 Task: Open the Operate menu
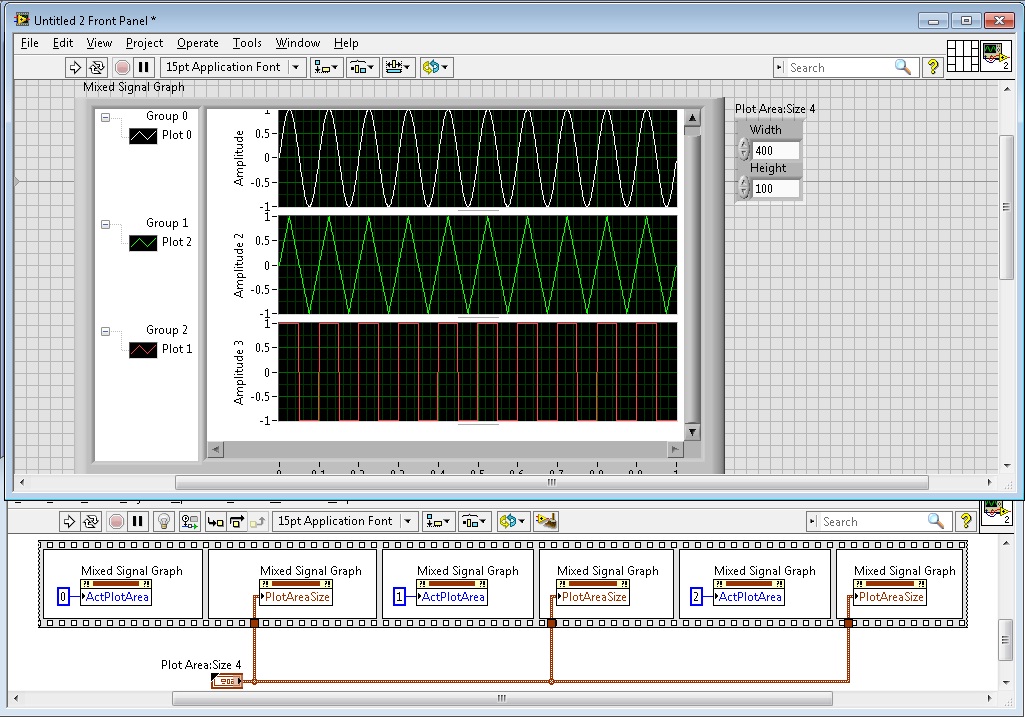coord(197,43)
